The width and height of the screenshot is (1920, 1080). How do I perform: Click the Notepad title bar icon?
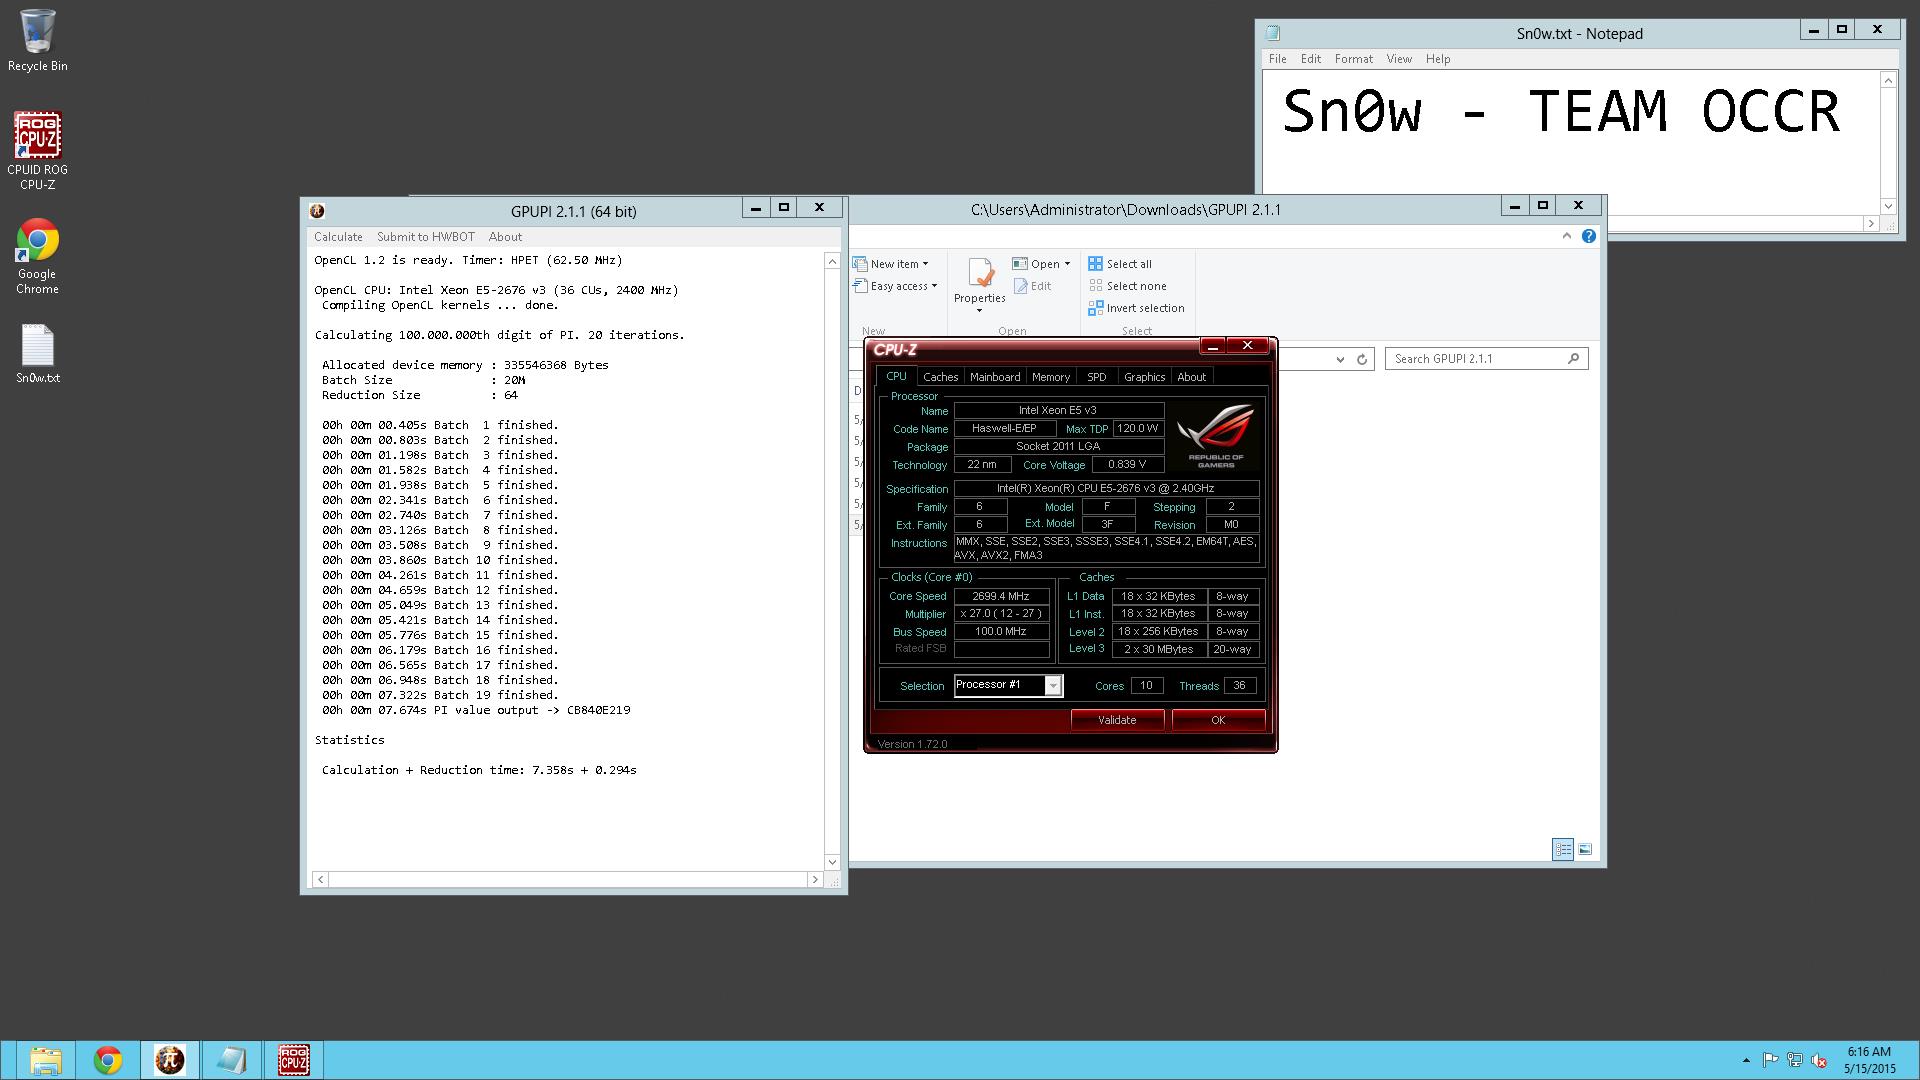1273,33
